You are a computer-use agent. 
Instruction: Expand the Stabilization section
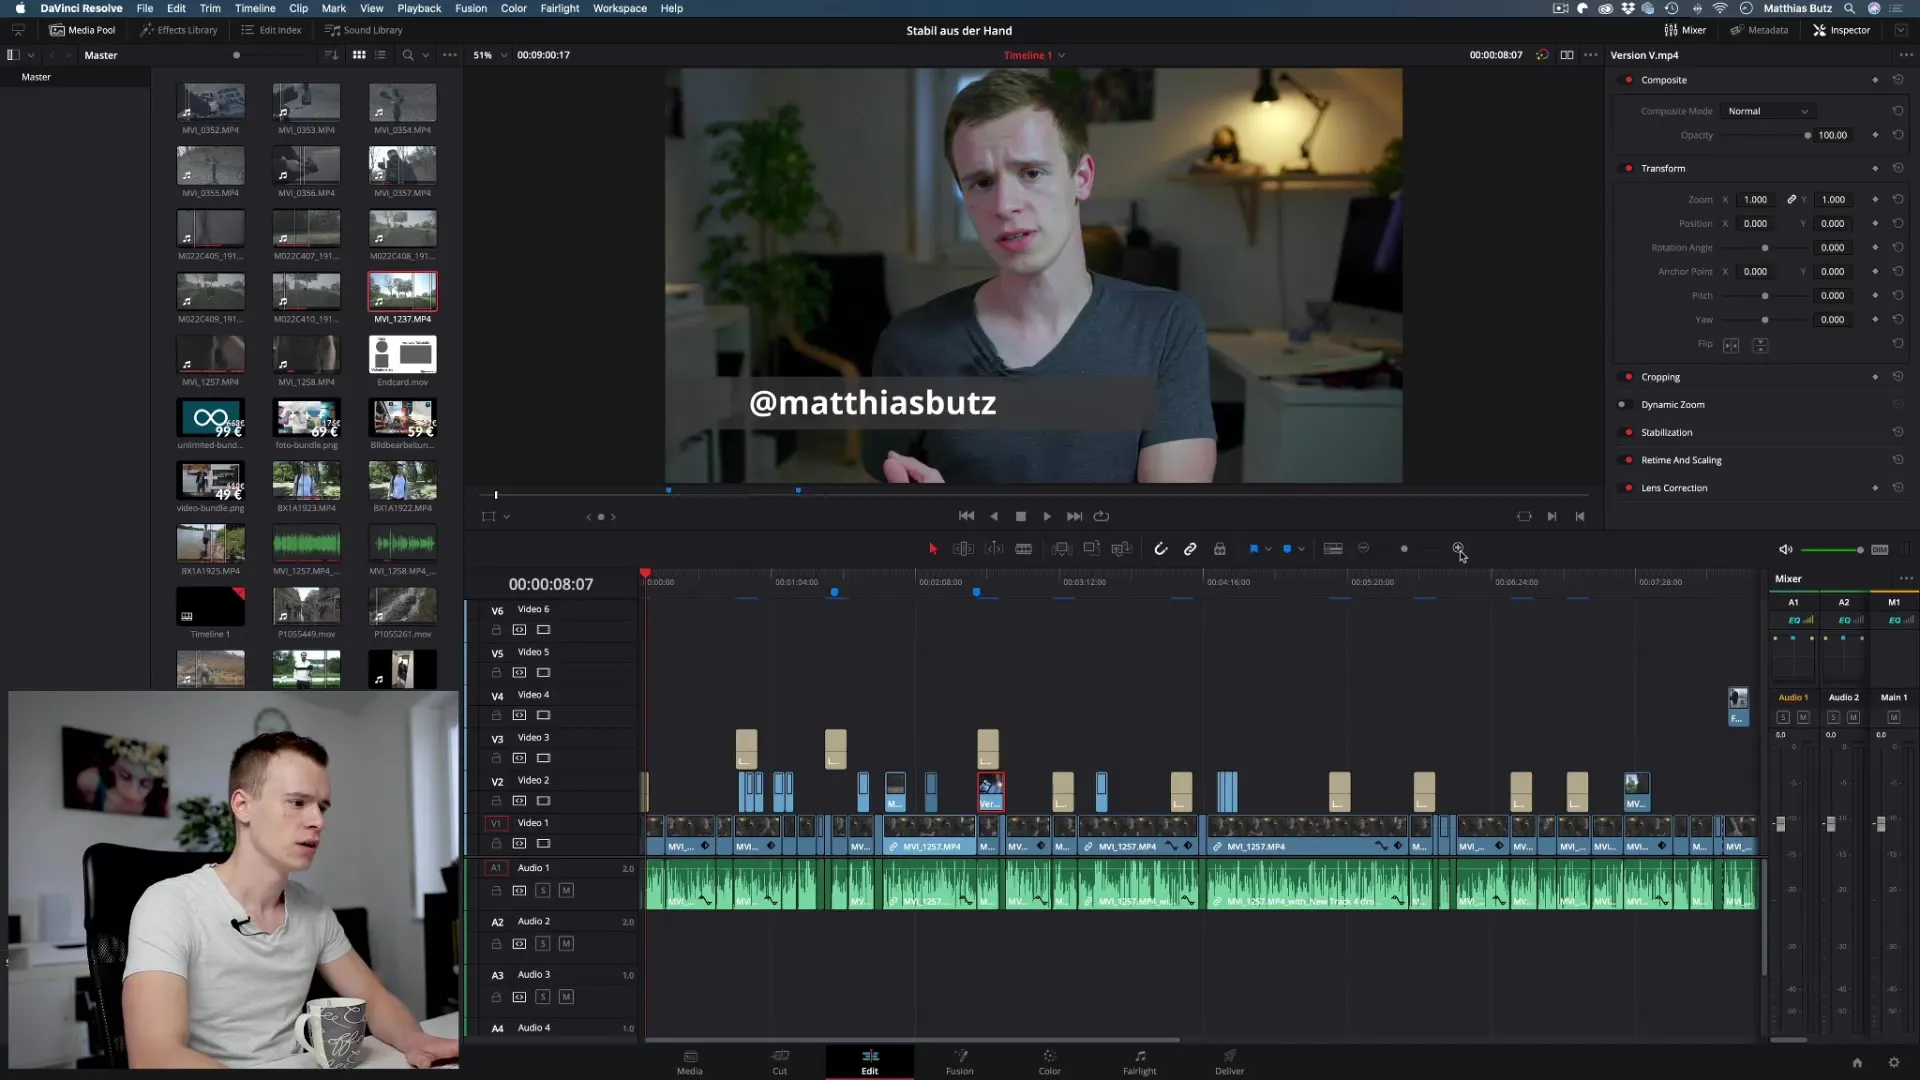click(x=1666, y=433)
